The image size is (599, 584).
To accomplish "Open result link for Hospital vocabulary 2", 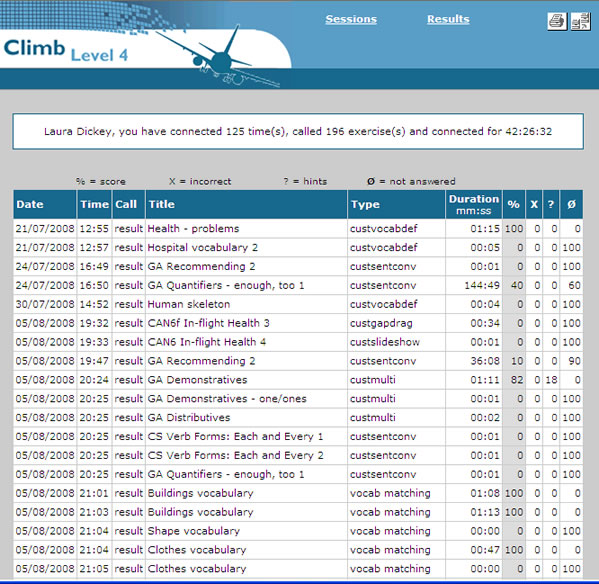I will tap(128, 248).
